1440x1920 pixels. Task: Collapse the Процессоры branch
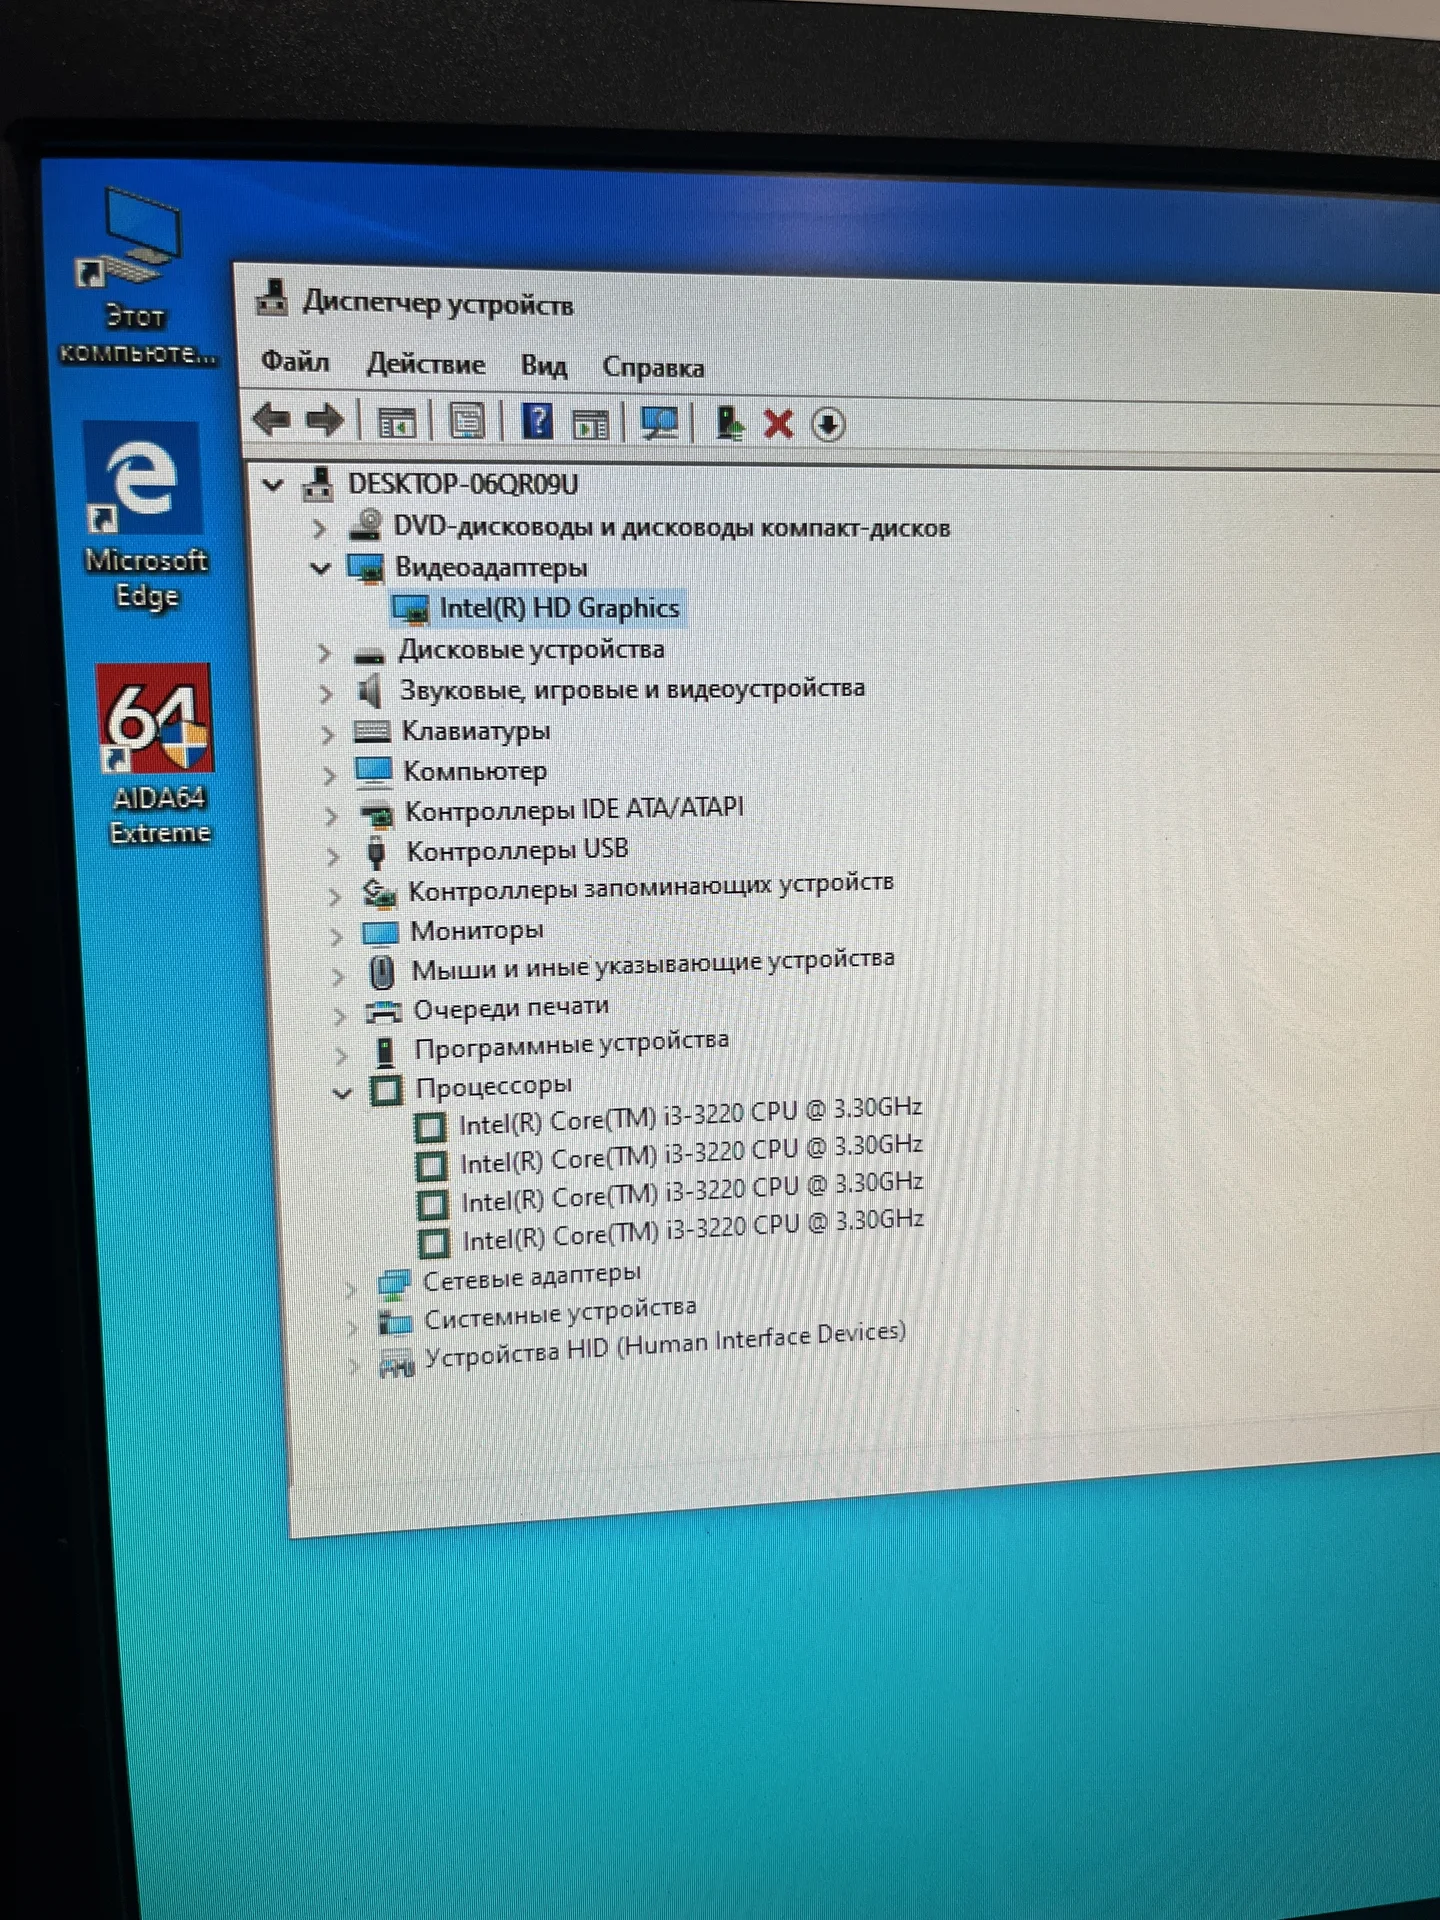(342, 1094)
